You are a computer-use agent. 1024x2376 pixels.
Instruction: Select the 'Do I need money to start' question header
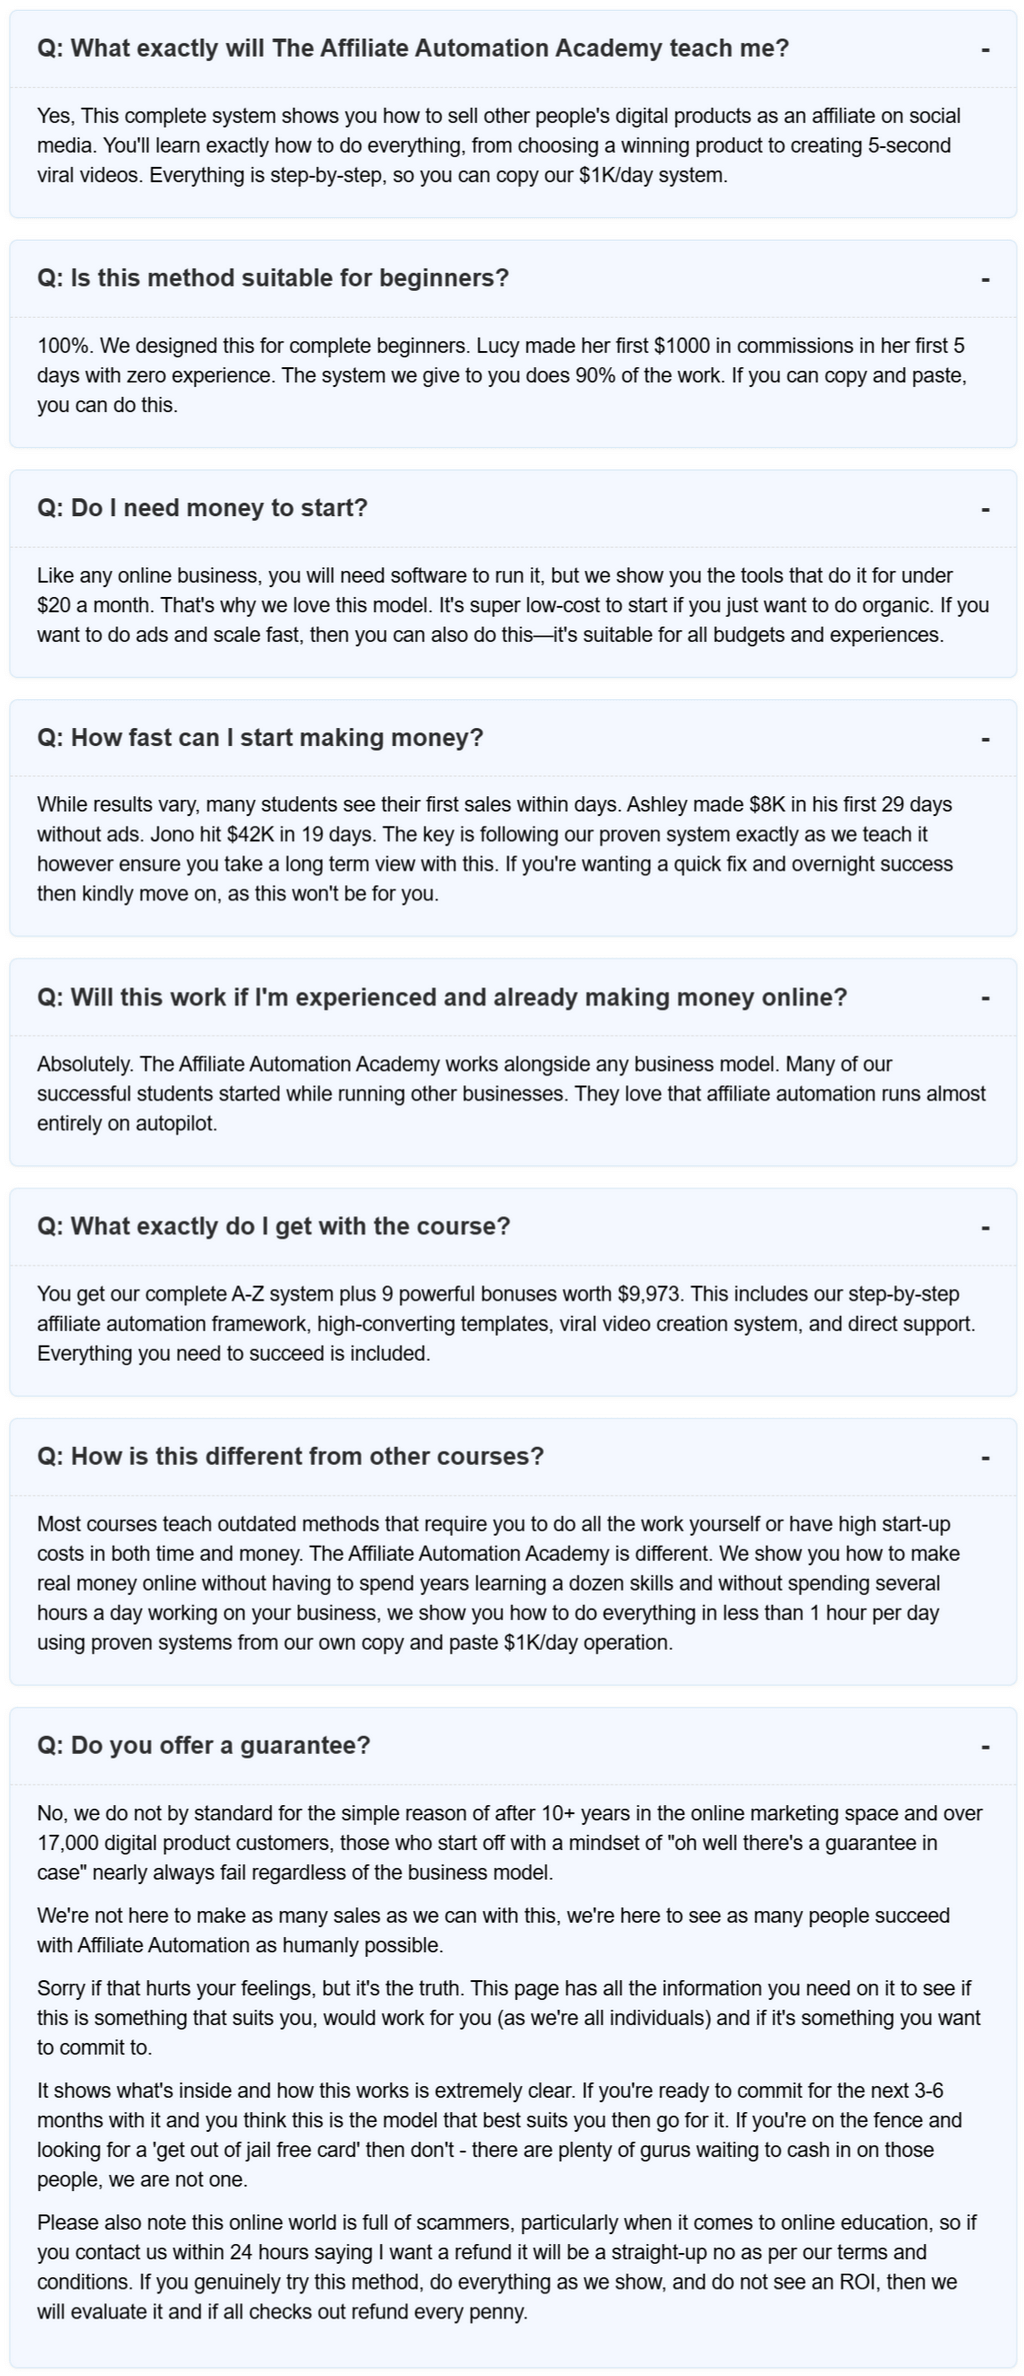click(204, 508)
